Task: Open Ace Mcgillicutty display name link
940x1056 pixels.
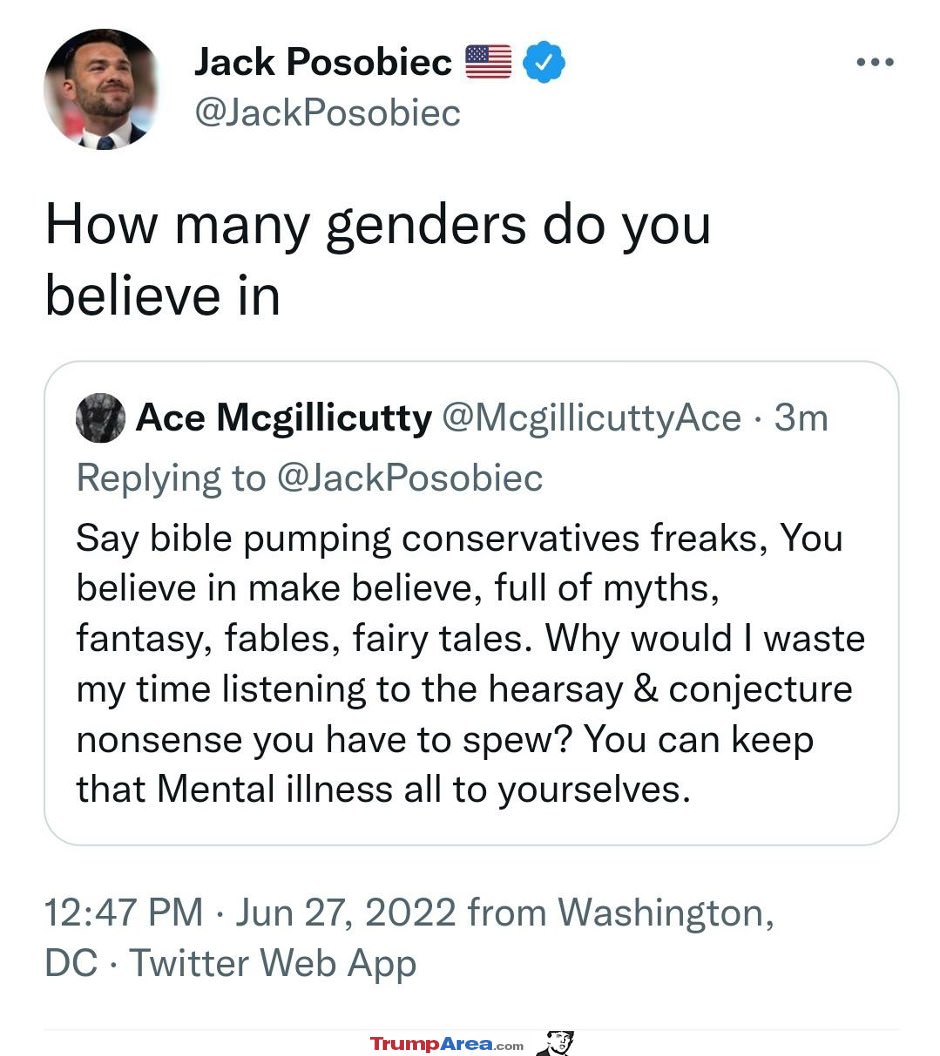Action: click(x=283, y=418)
